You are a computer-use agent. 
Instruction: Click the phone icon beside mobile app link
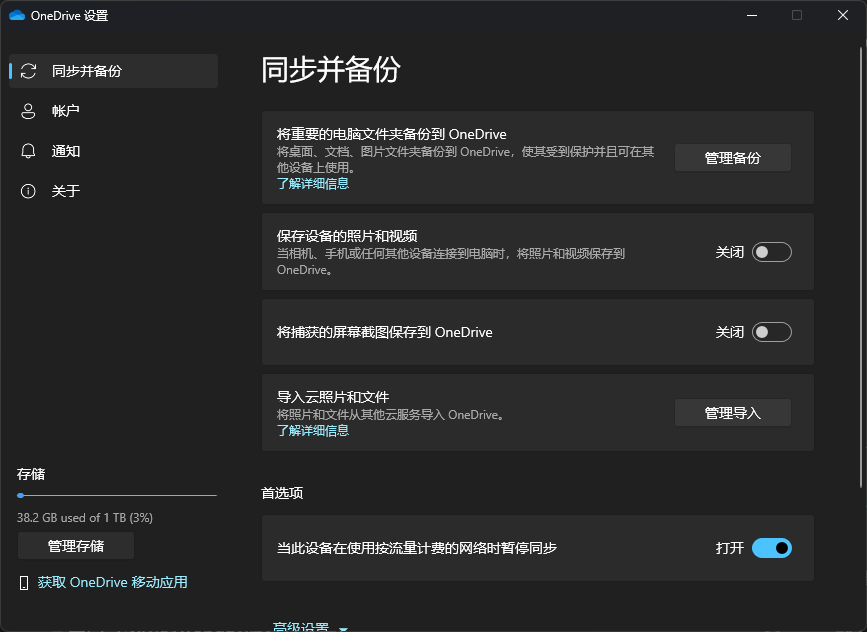click(24, 583)
